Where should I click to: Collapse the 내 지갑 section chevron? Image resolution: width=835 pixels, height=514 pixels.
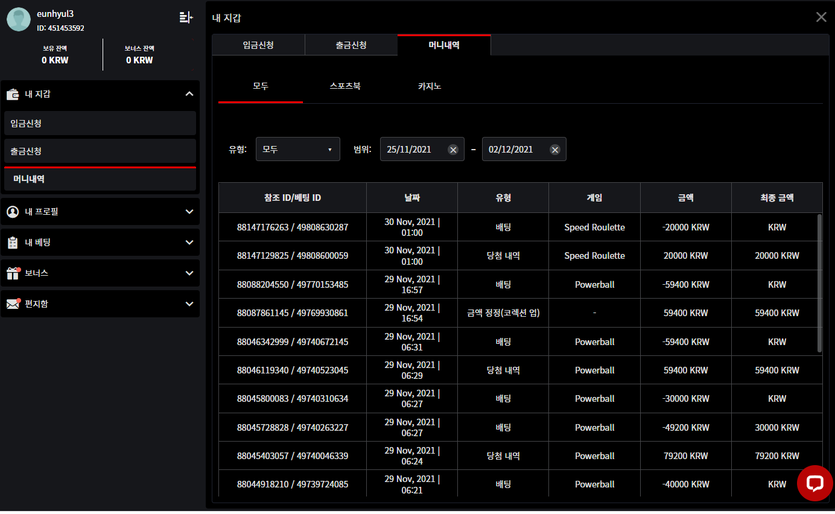tap(189, 94)
